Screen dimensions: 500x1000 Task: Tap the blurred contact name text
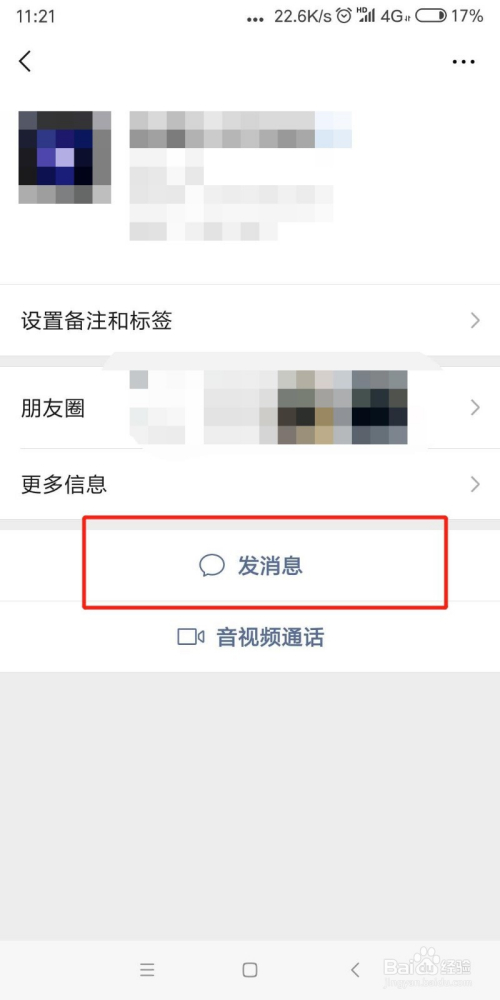(240, 130)
